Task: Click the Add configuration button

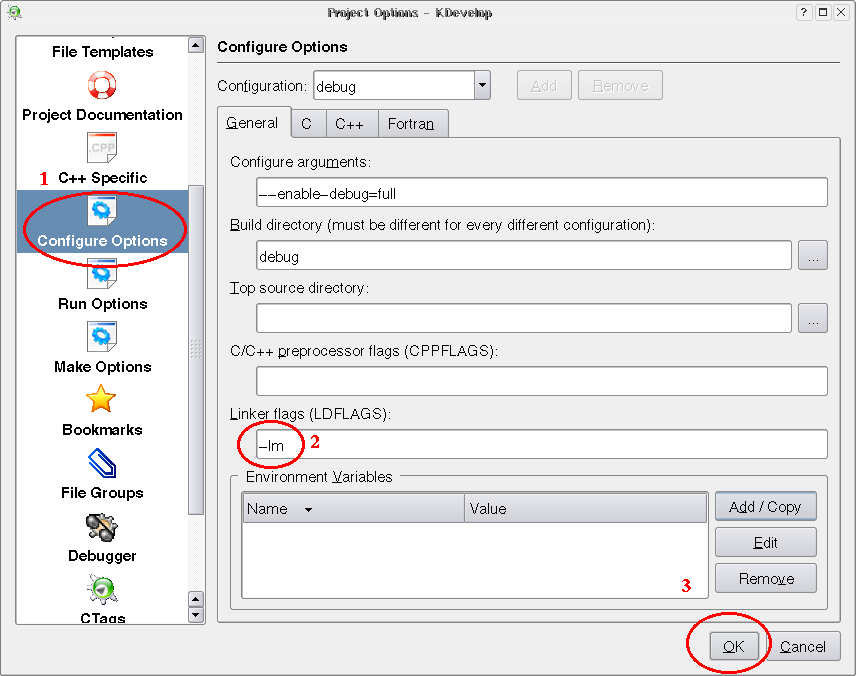Action: pyautogui.click(x=544, y=85)
